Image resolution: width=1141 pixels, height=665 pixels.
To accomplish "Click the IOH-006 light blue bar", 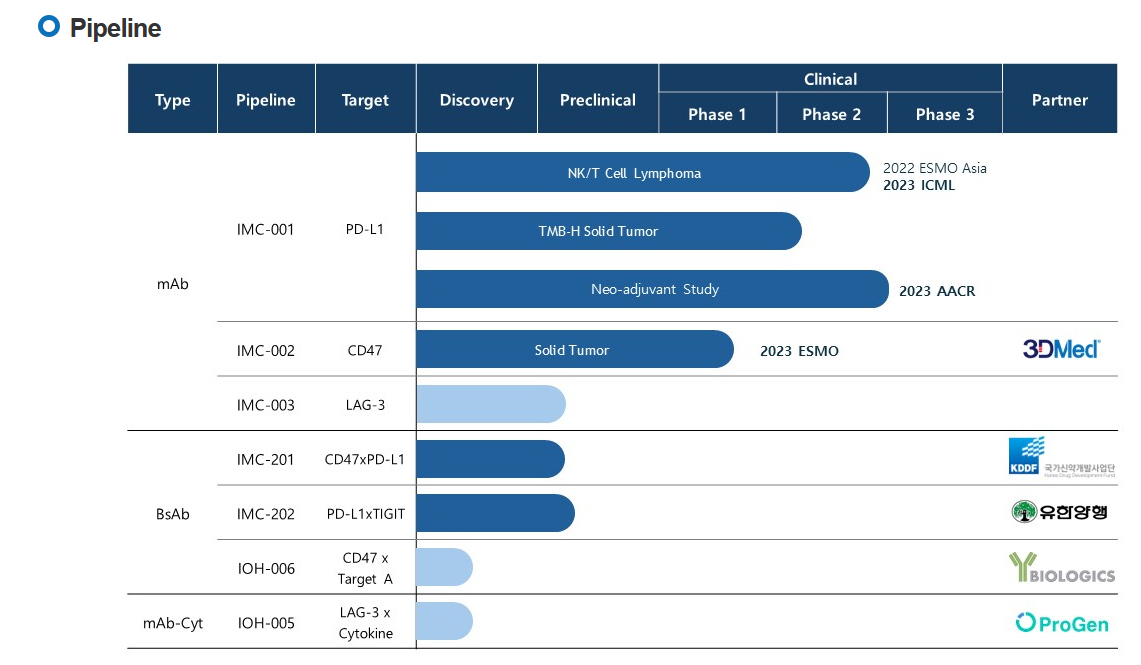I will coord(445,568).
